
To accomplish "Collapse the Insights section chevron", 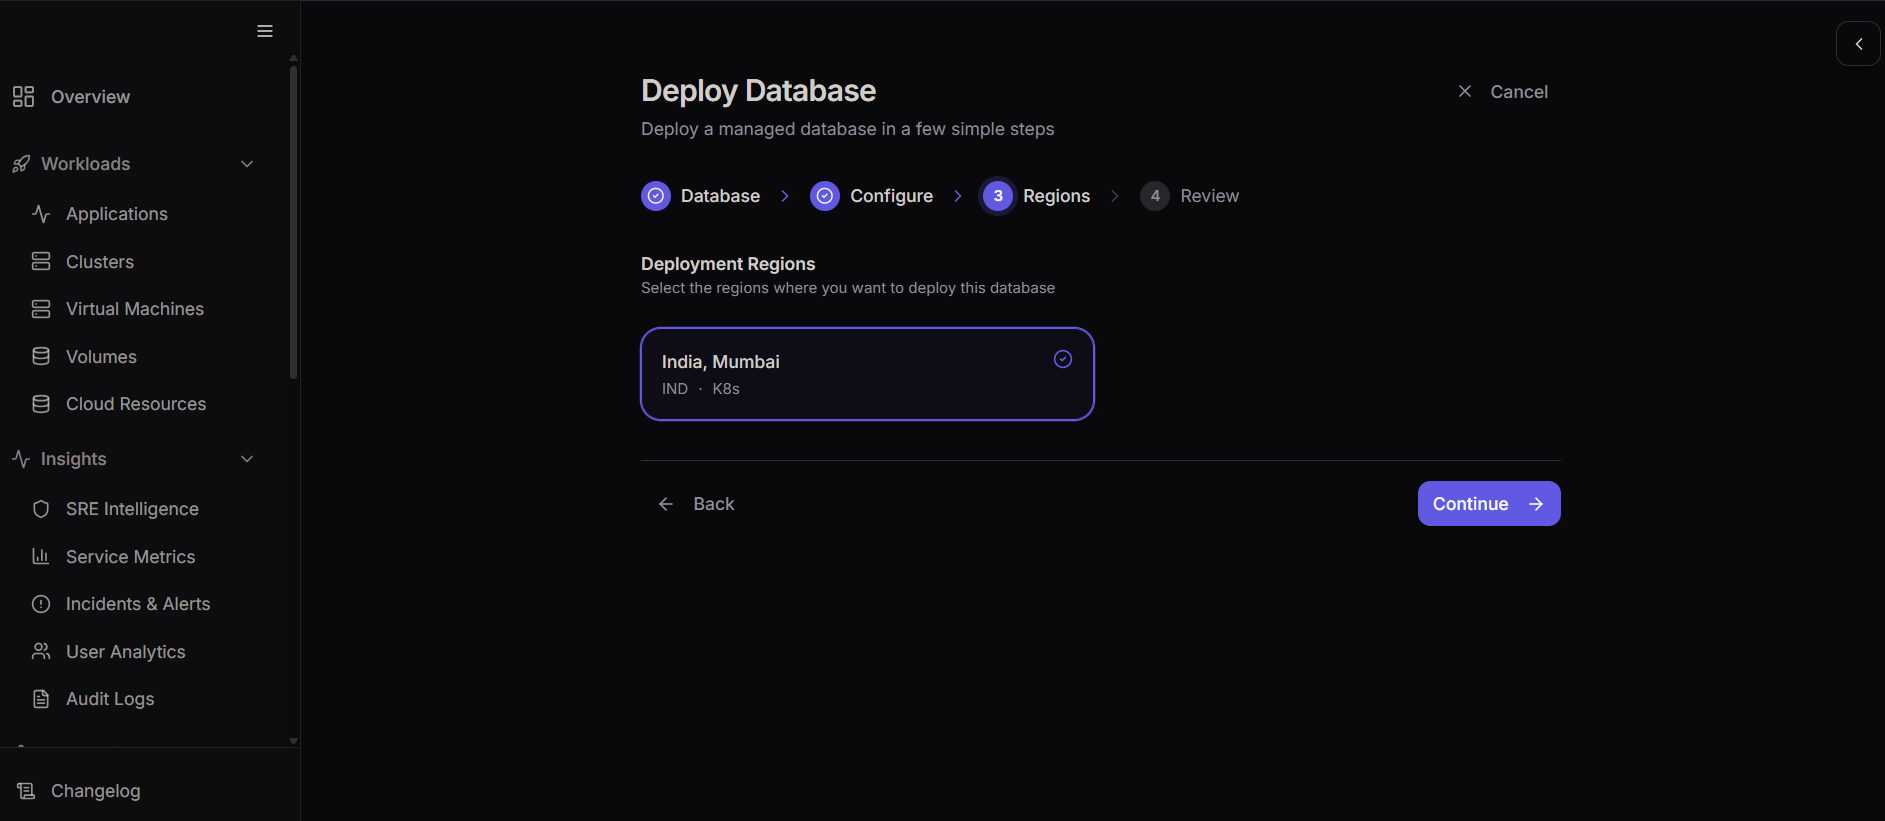I will pos(247,459).
